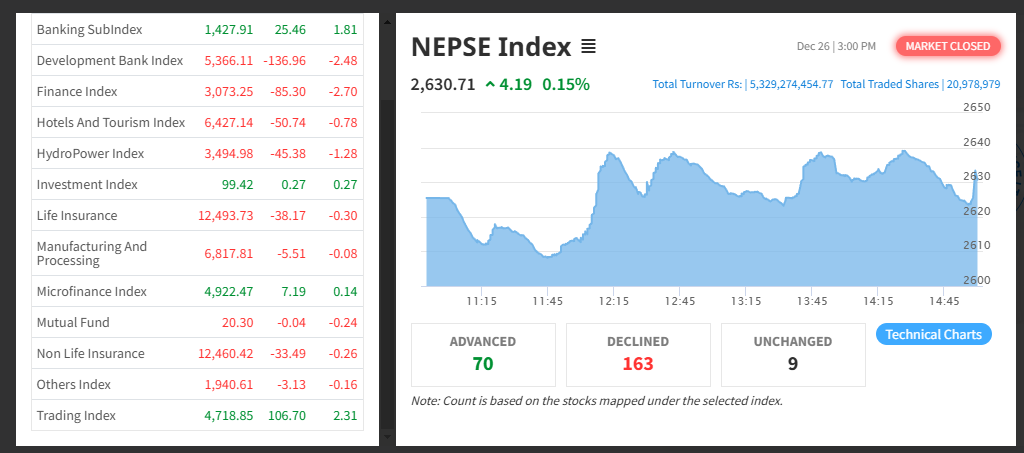Viewport: 1024px width, 453px height.
Task: Click the green up-arrow change indicator
Action: (490, 84)
